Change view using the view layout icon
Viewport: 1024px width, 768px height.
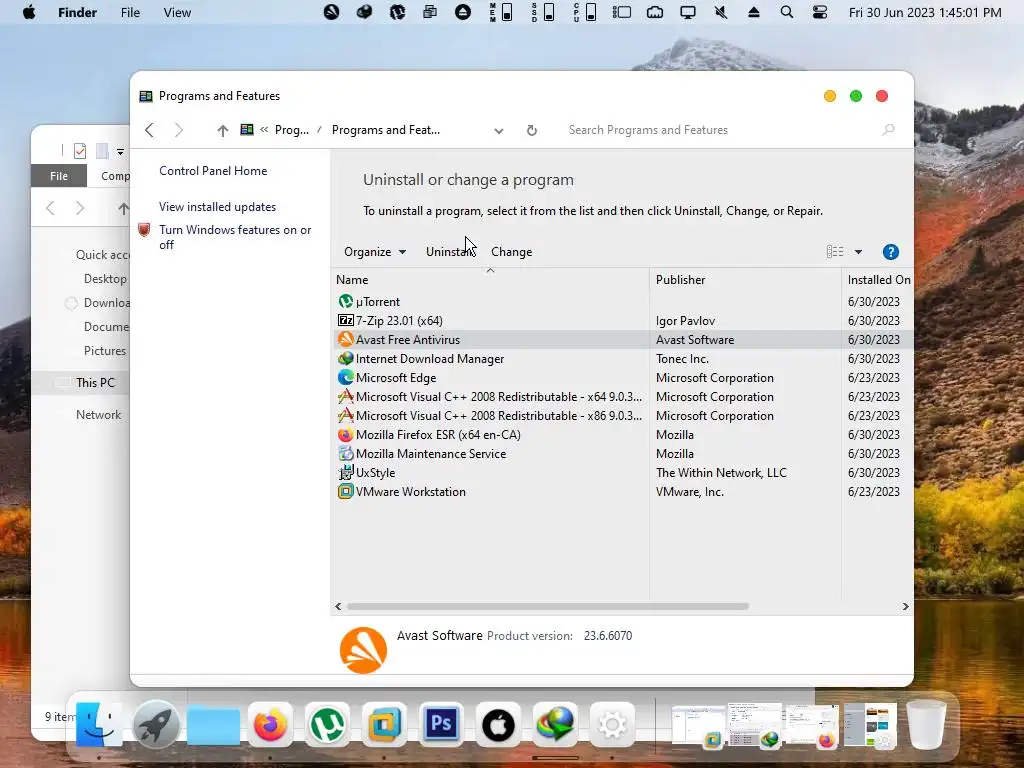click(x=835, y=252)
